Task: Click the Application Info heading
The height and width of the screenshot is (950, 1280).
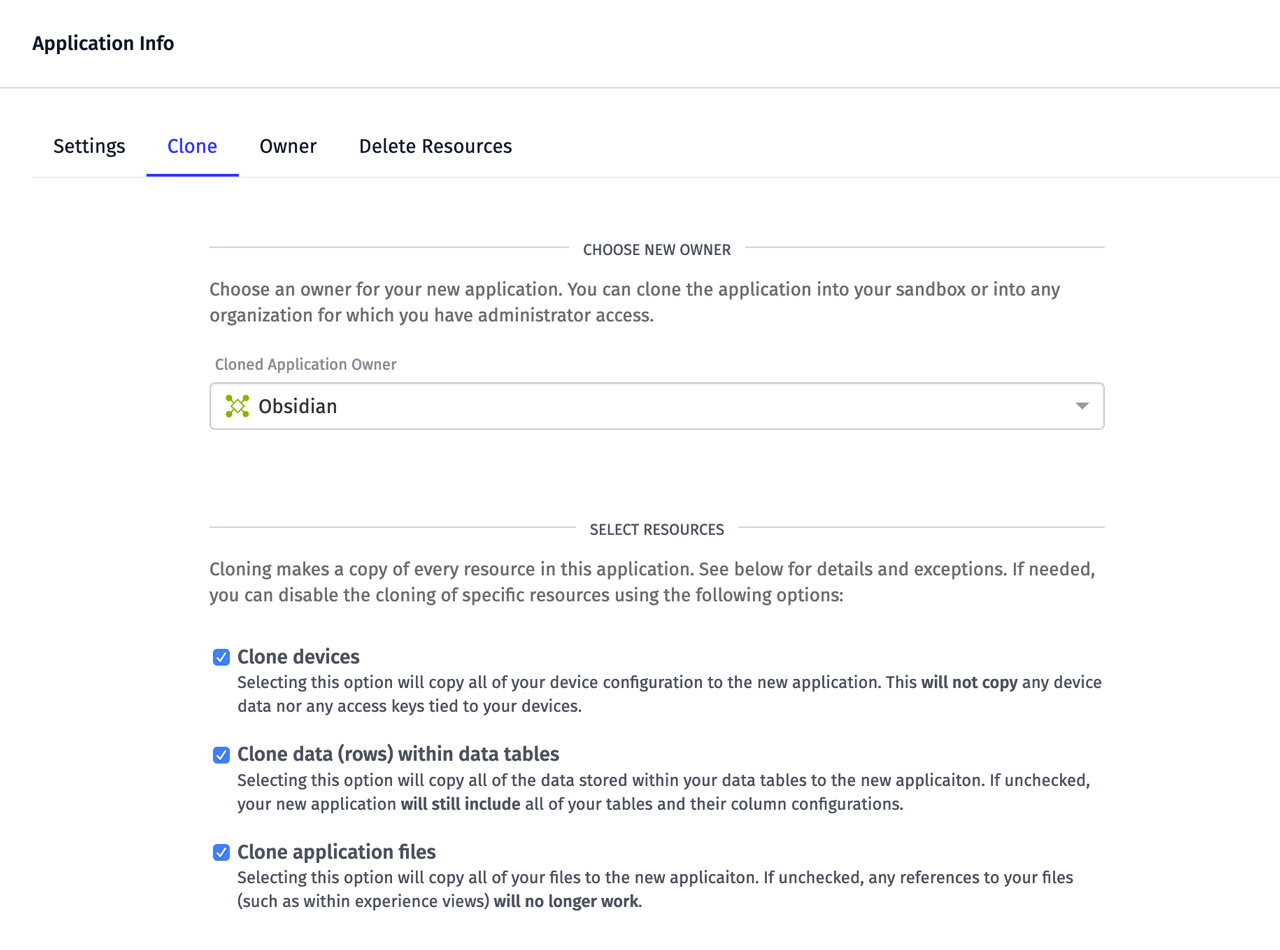Action: point(103,43)
